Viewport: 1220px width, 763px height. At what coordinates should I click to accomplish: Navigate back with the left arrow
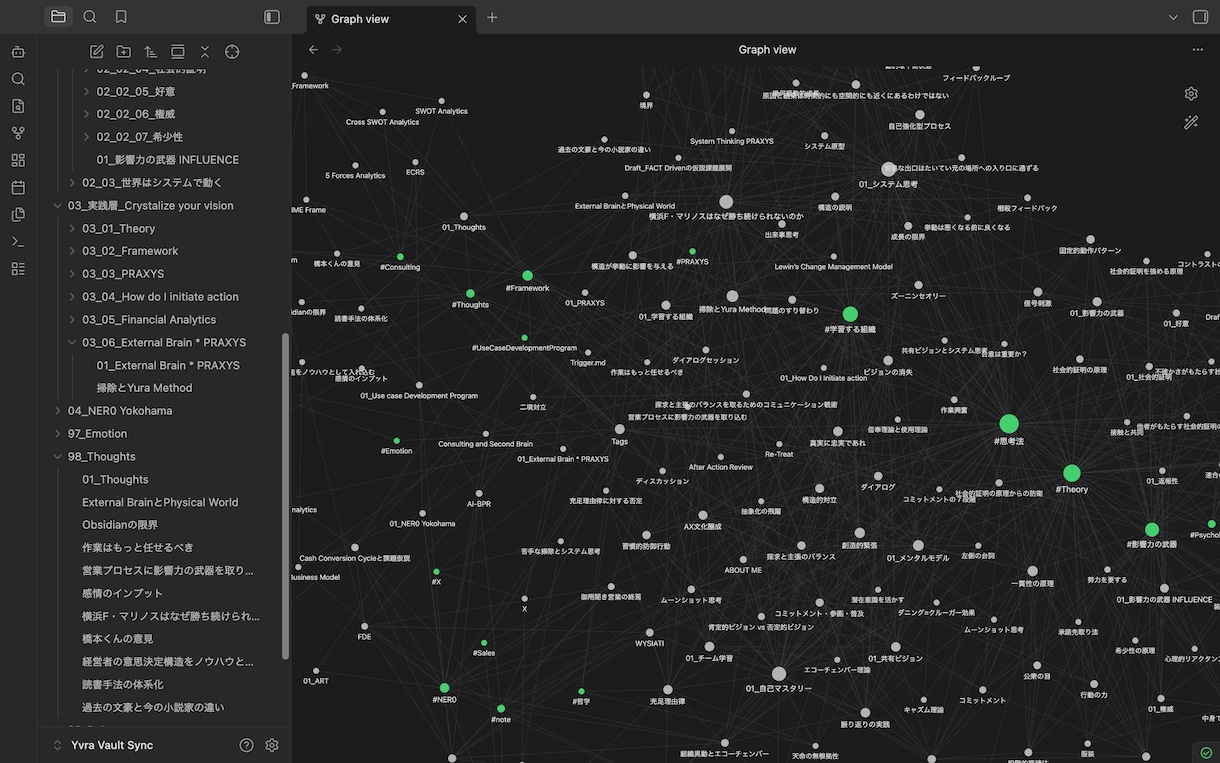[313, 49]
